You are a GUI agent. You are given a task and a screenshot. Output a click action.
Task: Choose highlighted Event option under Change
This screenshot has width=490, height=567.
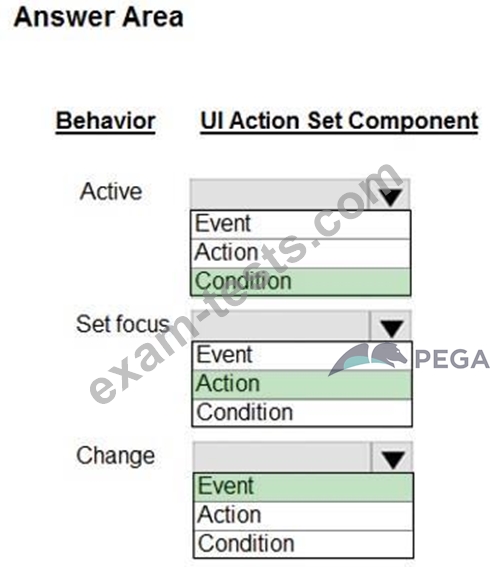point(303,487)
